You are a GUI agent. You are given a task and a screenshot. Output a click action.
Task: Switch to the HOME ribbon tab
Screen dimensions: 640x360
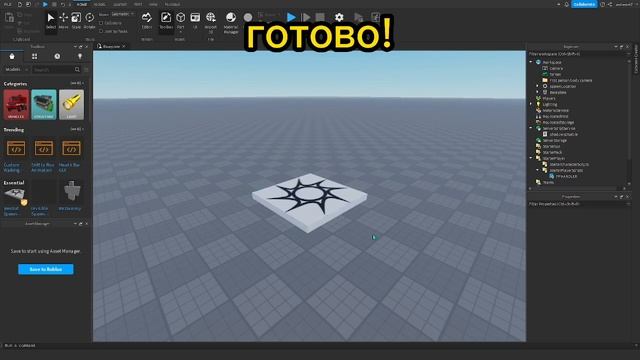coord(82,4)
